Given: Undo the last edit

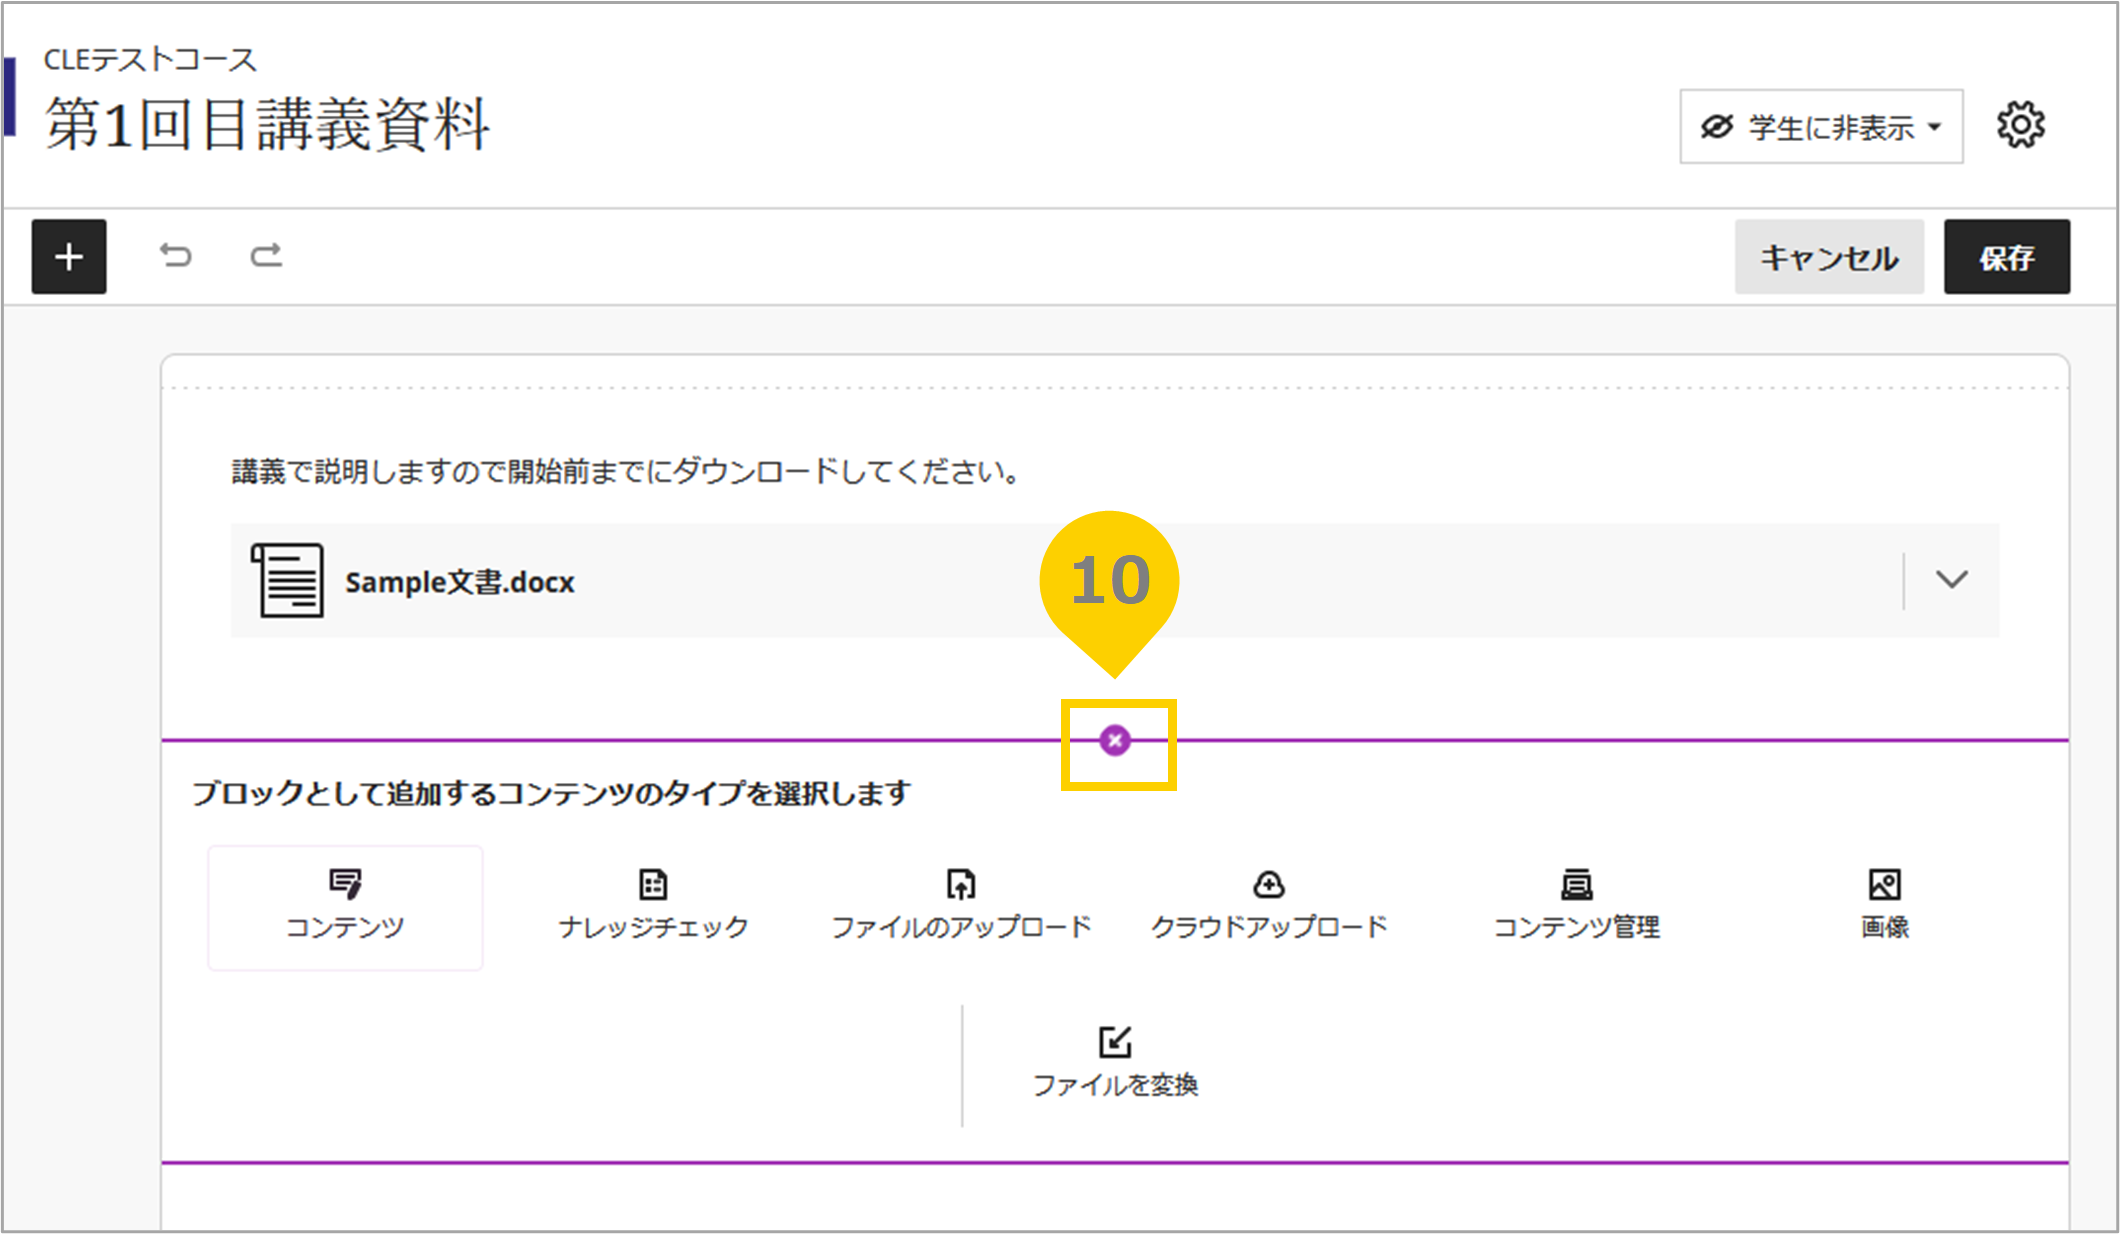Looking at the screenshot, I should coord(176,256).
